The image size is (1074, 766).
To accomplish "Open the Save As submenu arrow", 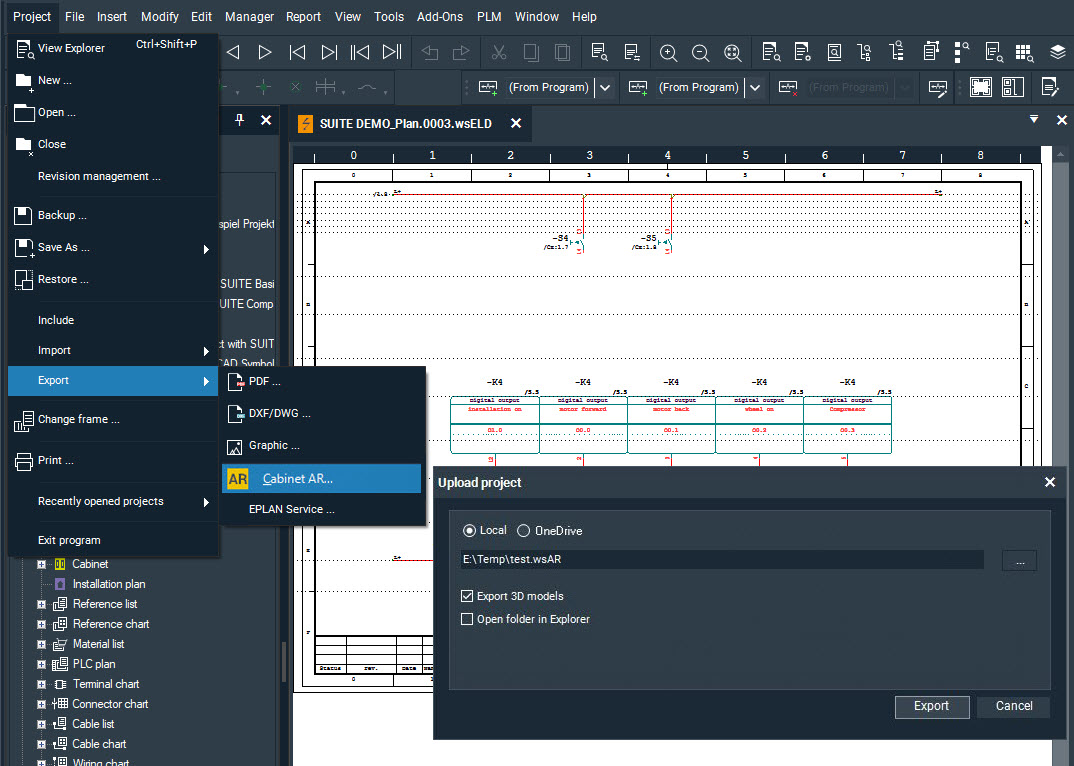I will (205, 249).
